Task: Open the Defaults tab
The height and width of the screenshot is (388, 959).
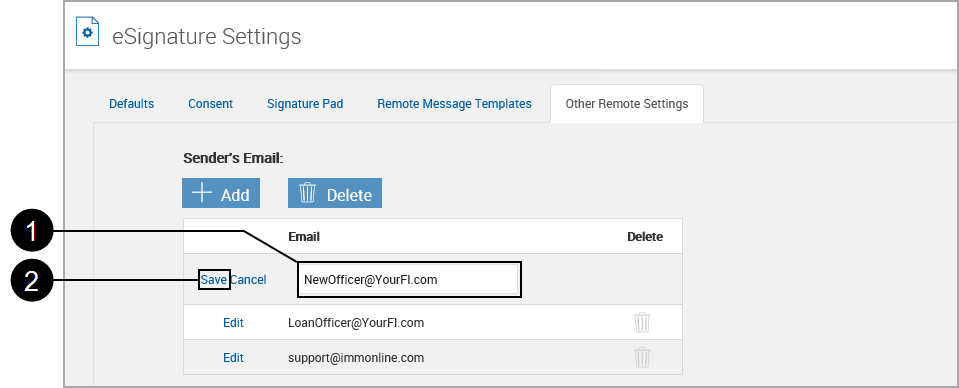Action: click(x=131, y=104)
